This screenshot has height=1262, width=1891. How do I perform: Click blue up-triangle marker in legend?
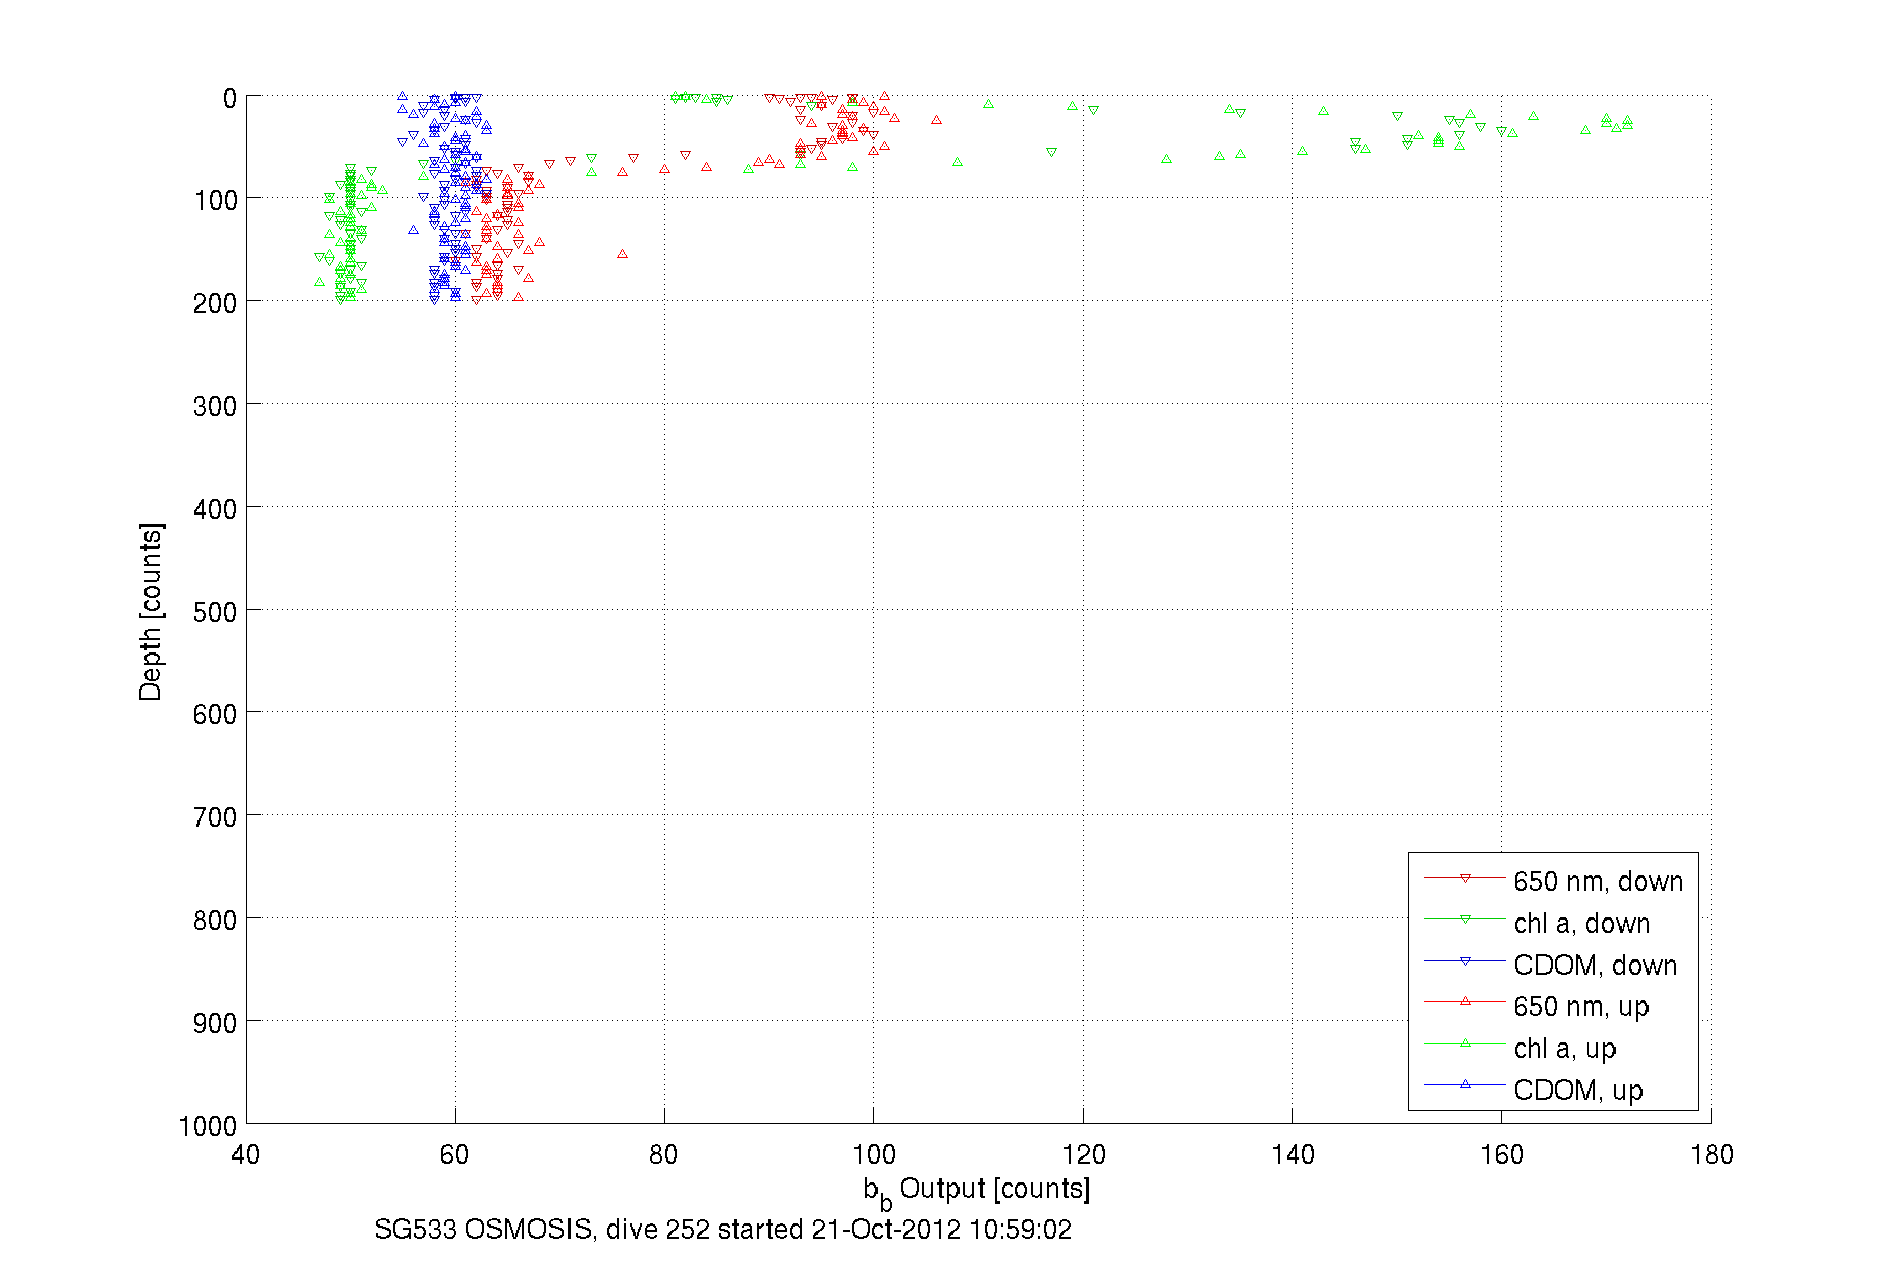click(x=1465, y=1084)
